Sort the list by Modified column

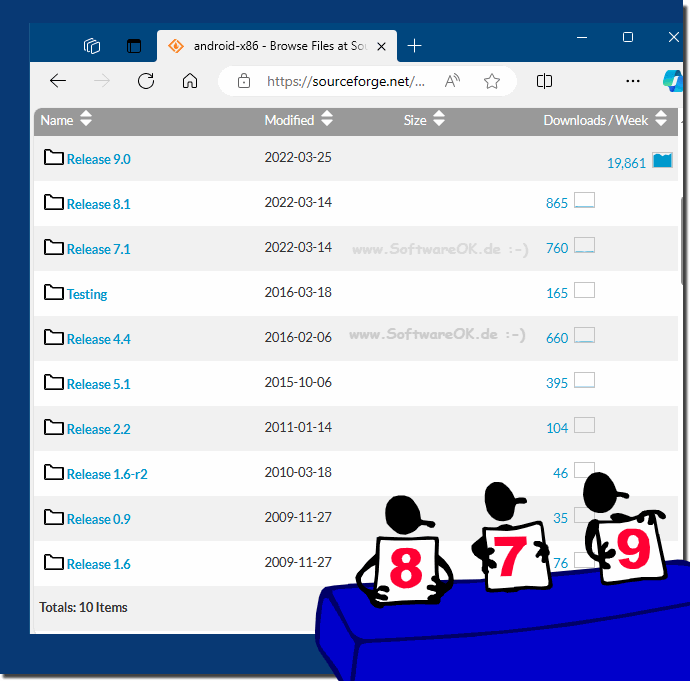298,120
